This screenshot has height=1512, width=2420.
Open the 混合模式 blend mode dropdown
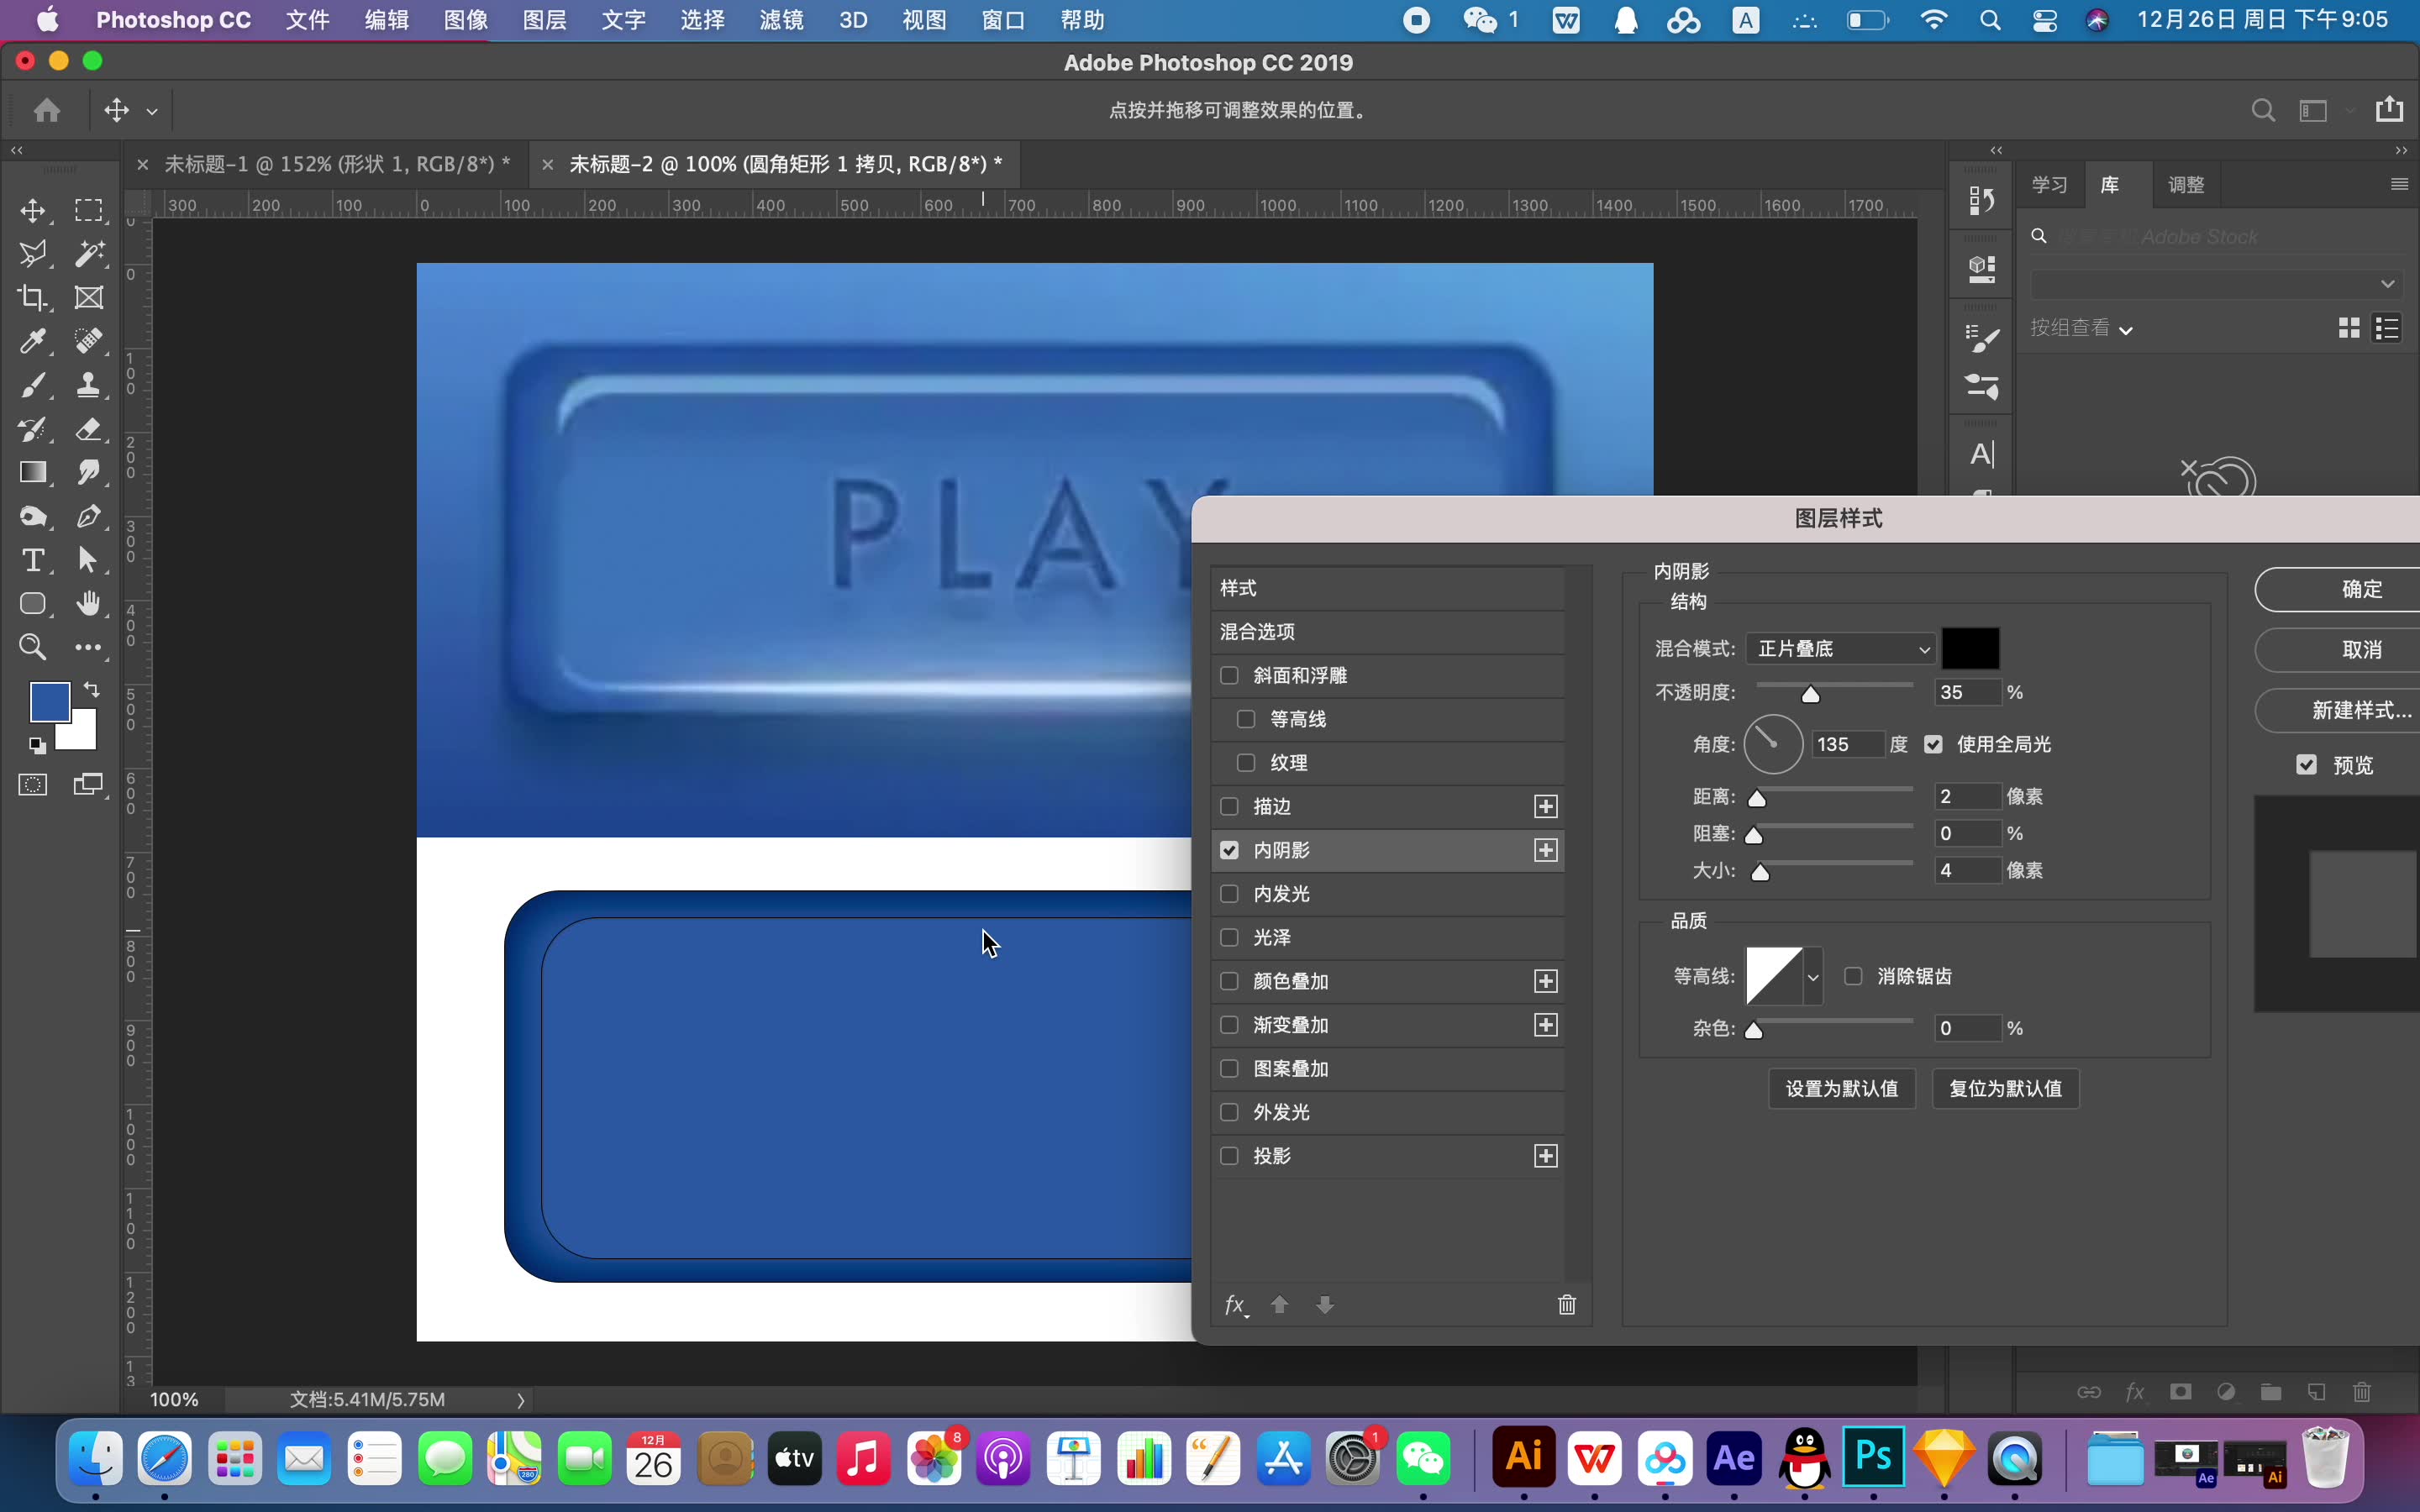1840,649
